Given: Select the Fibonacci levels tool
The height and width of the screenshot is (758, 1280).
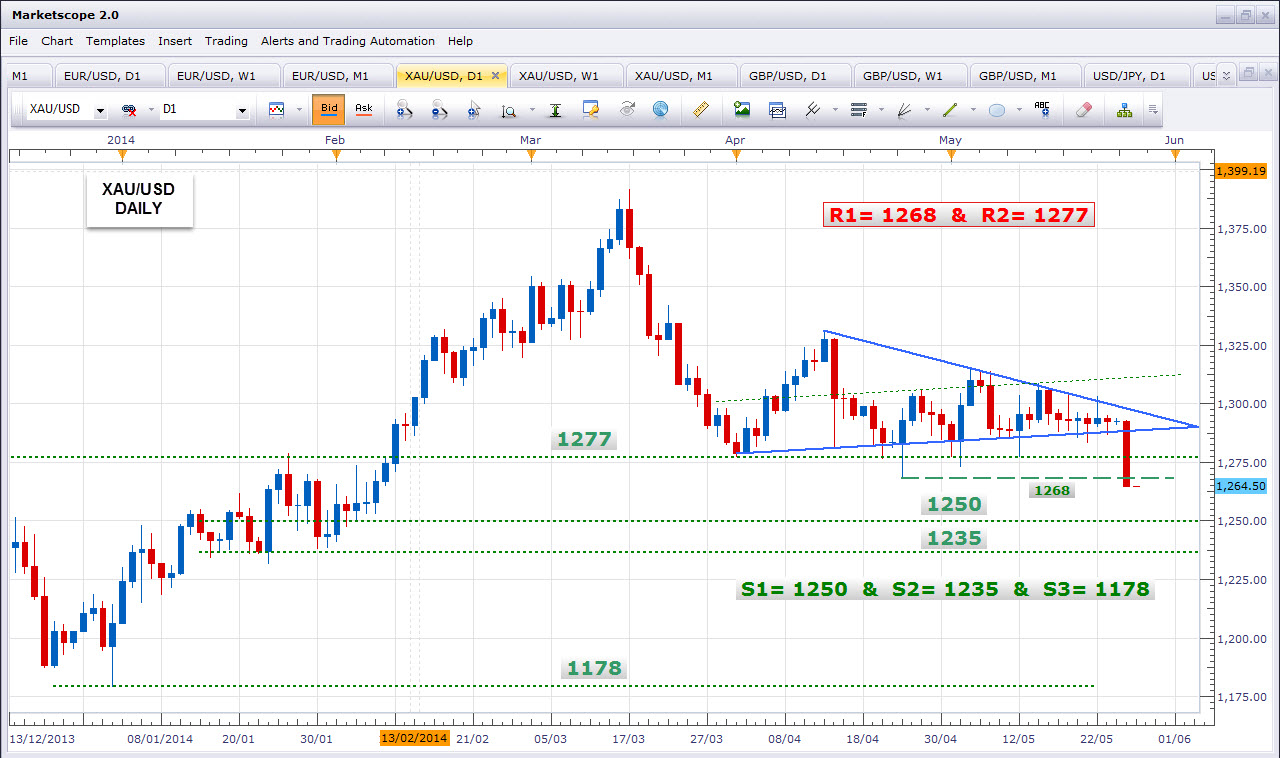Looking at the screenshot, I should click(858, 110).
